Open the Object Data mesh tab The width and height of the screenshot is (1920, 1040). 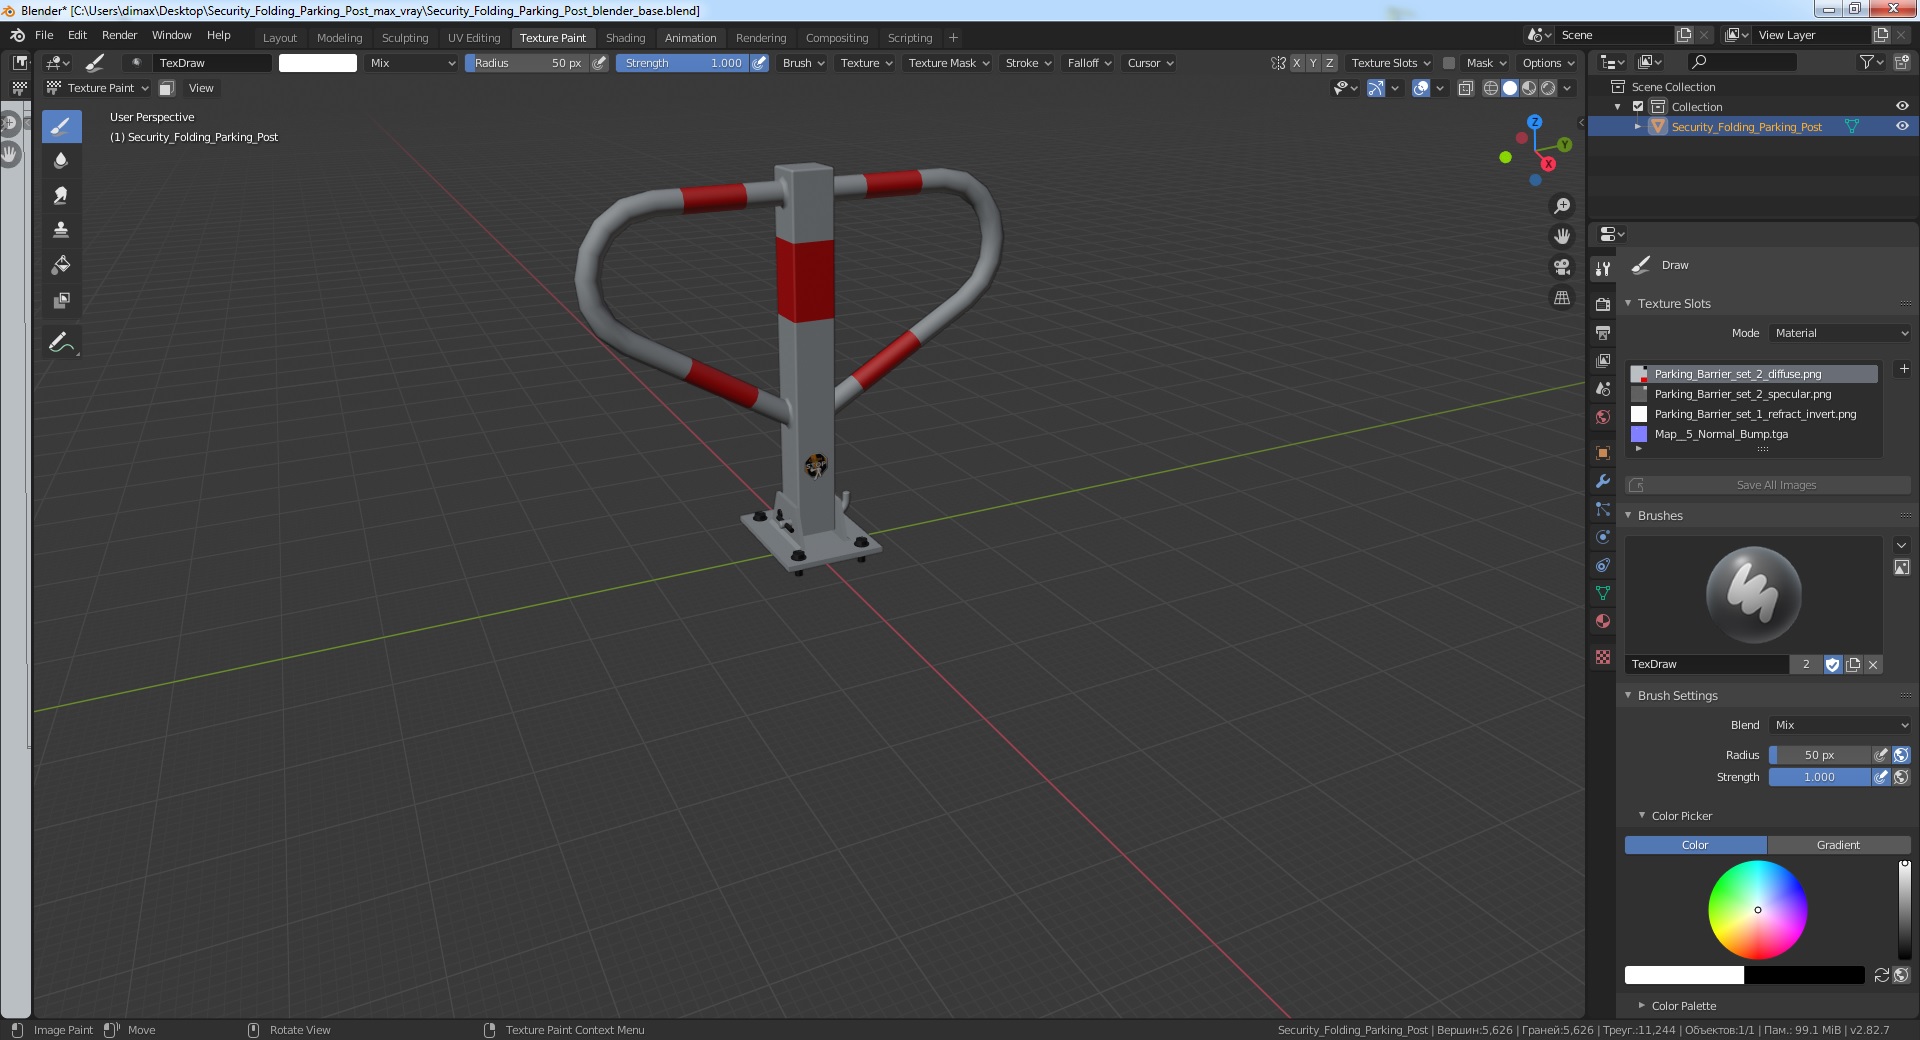[x=1603, y=593]
